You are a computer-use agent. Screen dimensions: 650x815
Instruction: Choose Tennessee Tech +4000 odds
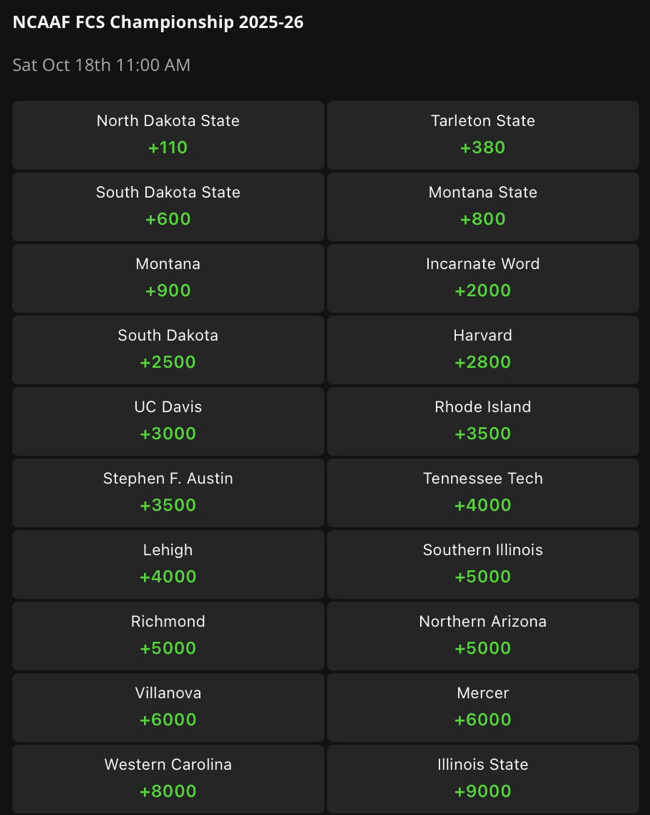pyautogui.click(x=483, y=492)
